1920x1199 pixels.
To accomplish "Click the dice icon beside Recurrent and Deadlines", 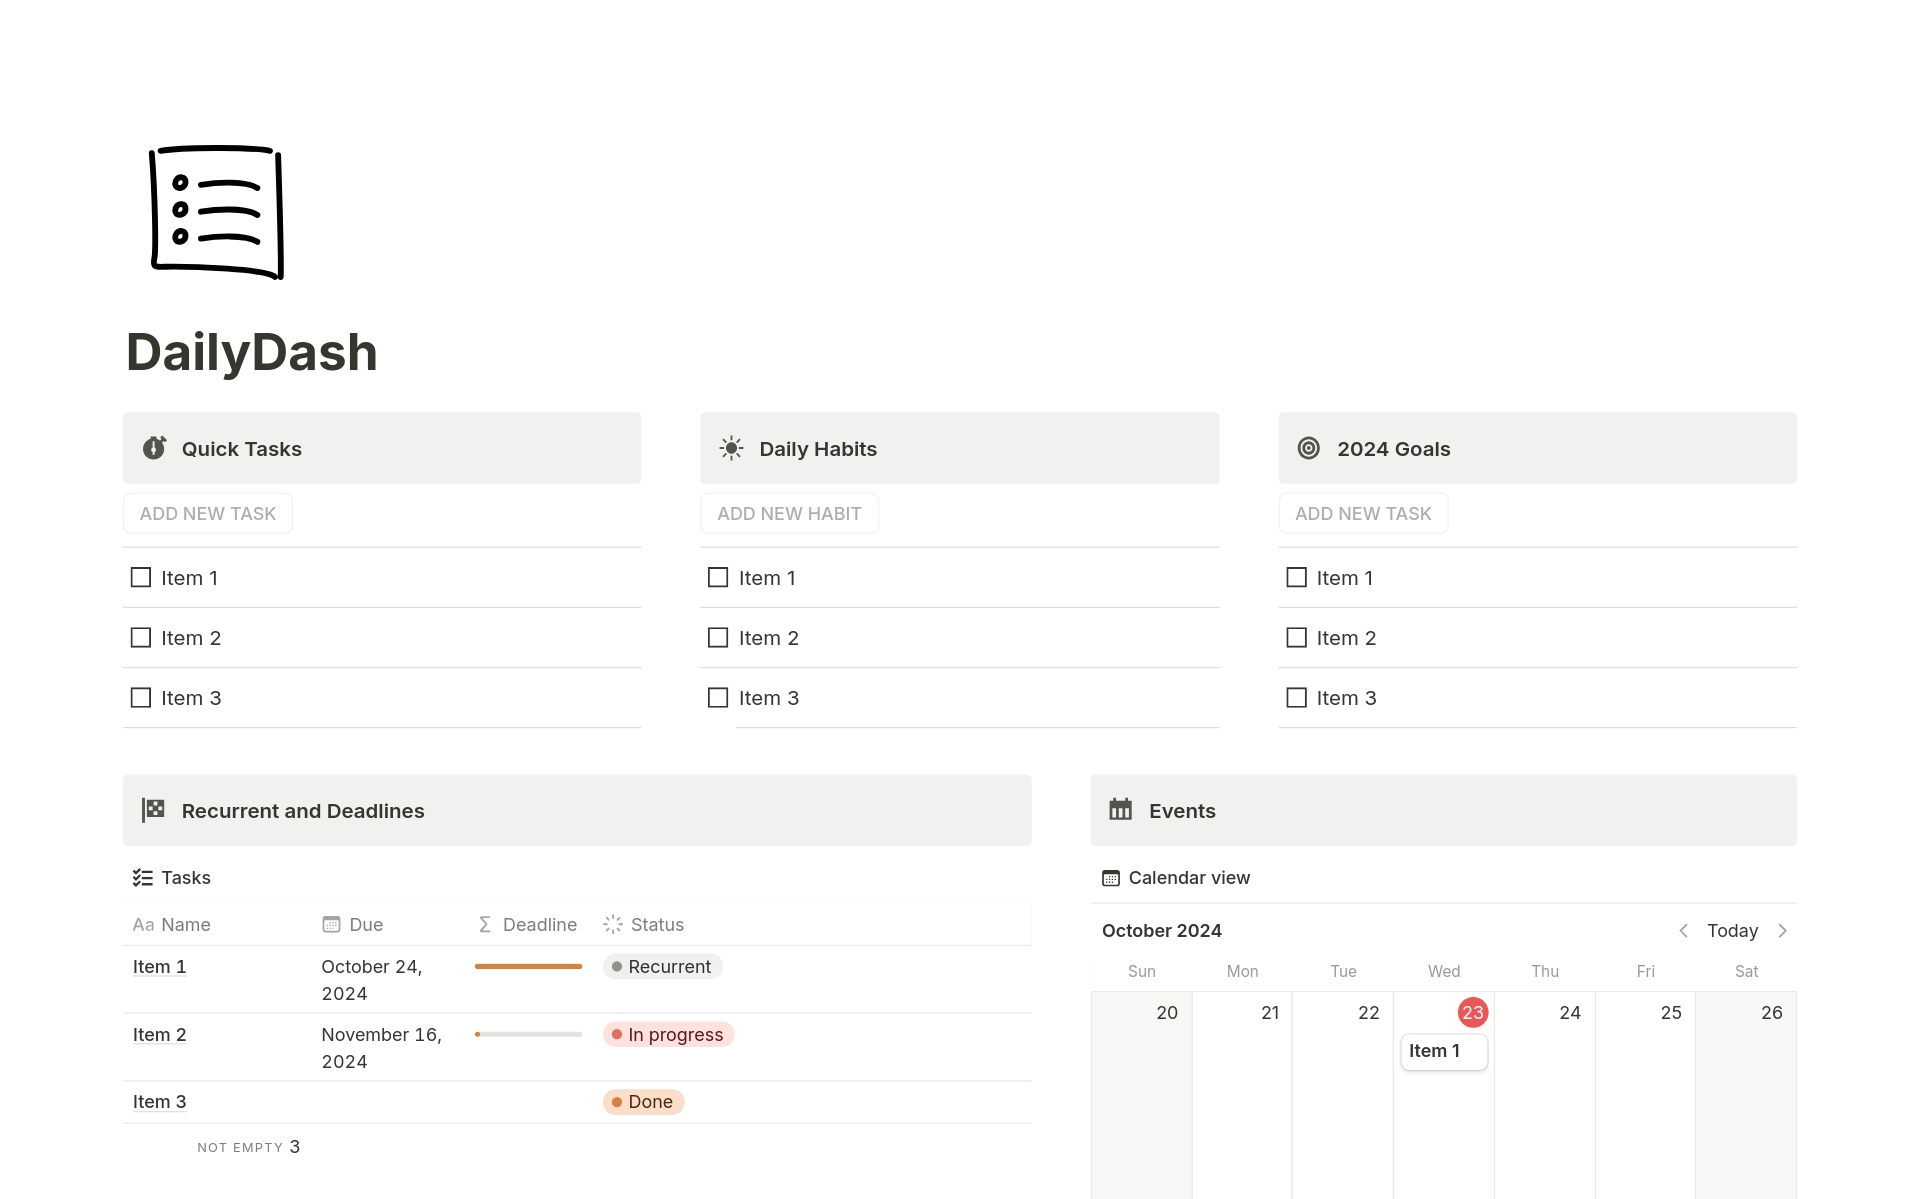I will pyautogui.click(x=152, y=810).
